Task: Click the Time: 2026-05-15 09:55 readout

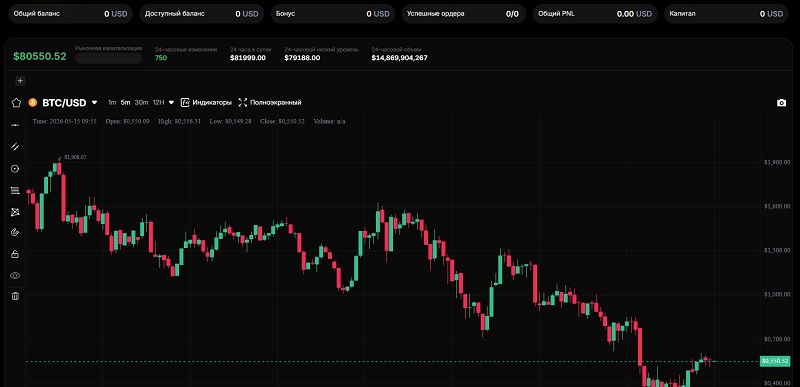Action: (x=65, y=121)
